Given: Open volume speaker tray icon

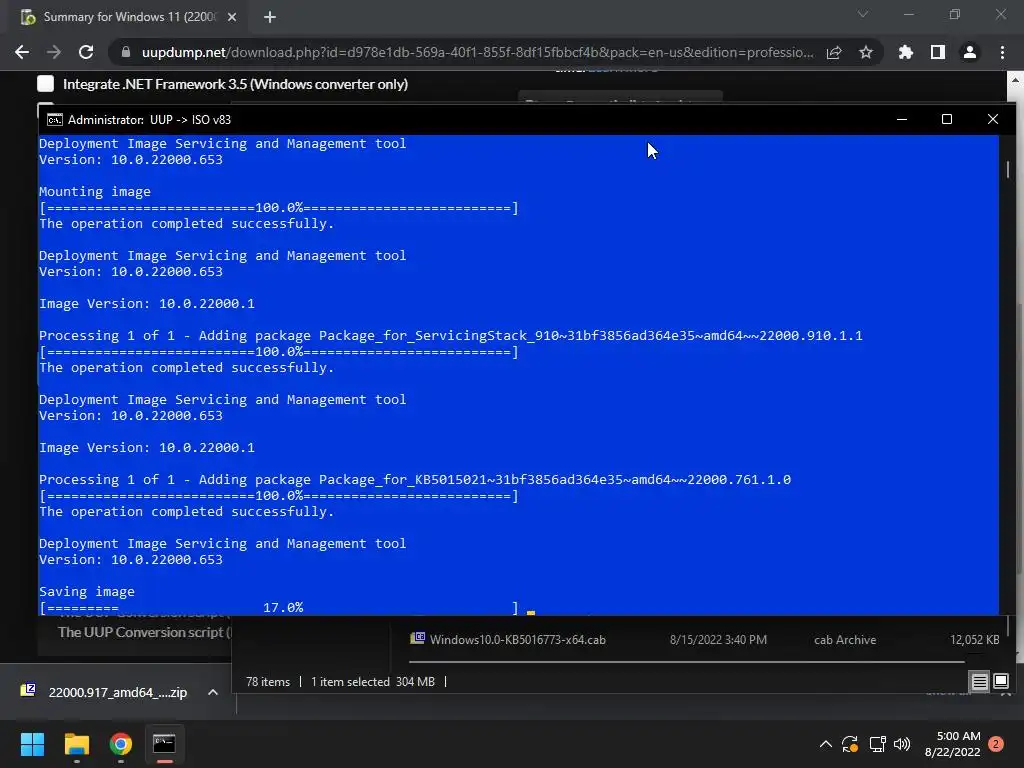Looking at the screenshot, I should (x=902, y=744).
